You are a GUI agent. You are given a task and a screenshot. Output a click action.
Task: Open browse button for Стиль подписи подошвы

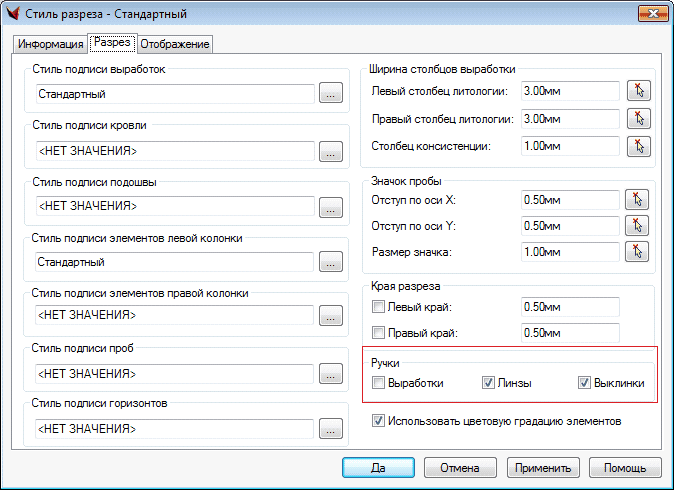click(x=330, y=207)
